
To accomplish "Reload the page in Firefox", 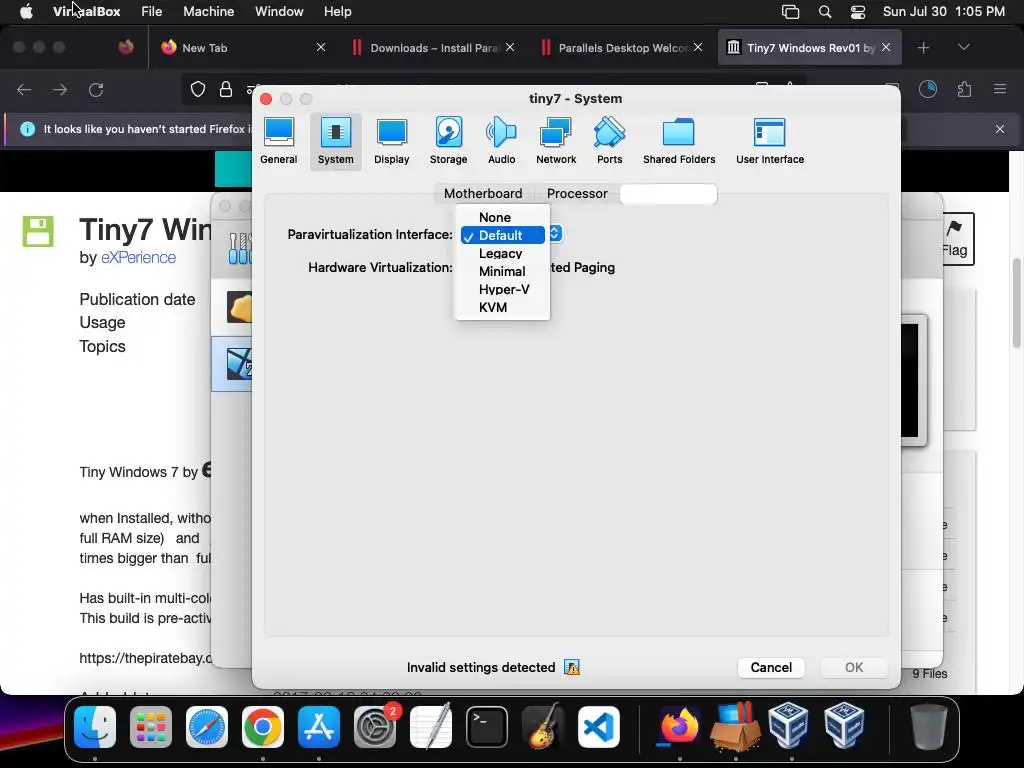I will point(96,89).
